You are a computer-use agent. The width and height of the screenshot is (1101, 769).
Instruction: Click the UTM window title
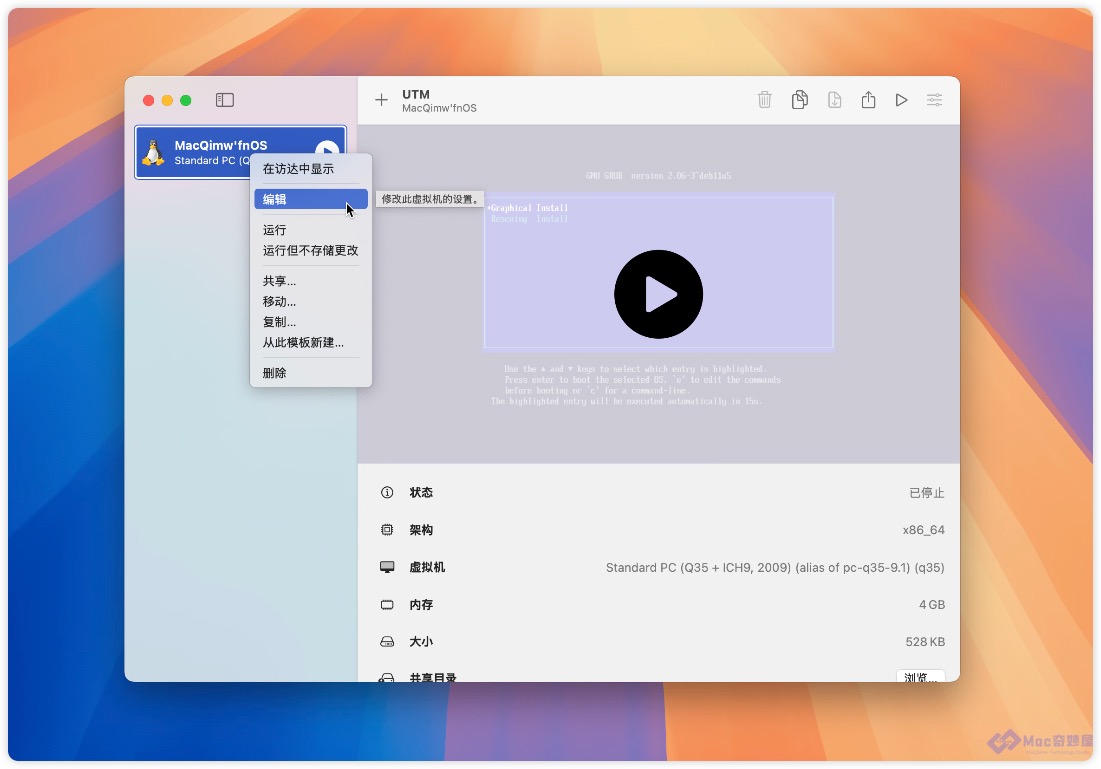416,94
